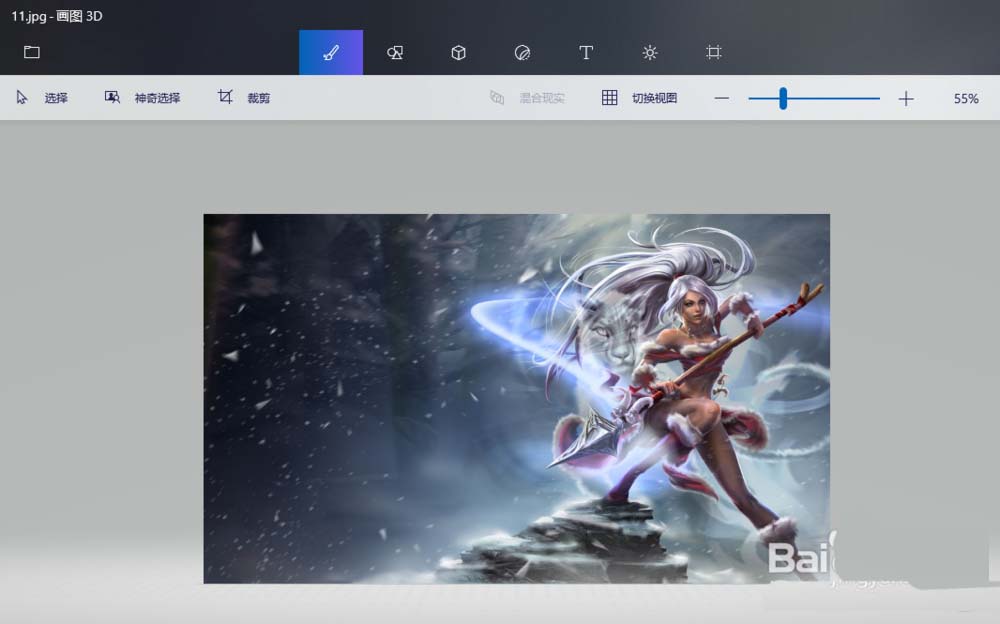Activate the Magic Select tool
The height and width of the screenshot is (624, 1000).
[x=111, y=97]
